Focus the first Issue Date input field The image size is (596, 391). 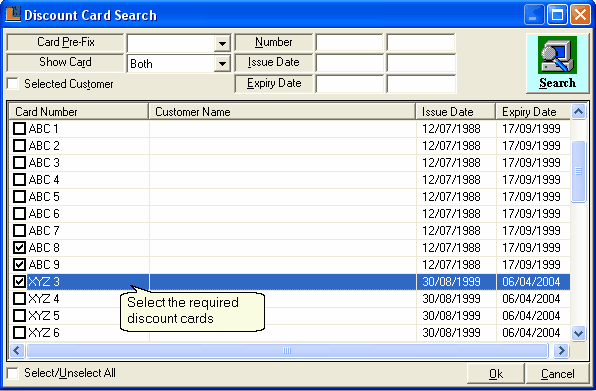[x=349, y=63]
